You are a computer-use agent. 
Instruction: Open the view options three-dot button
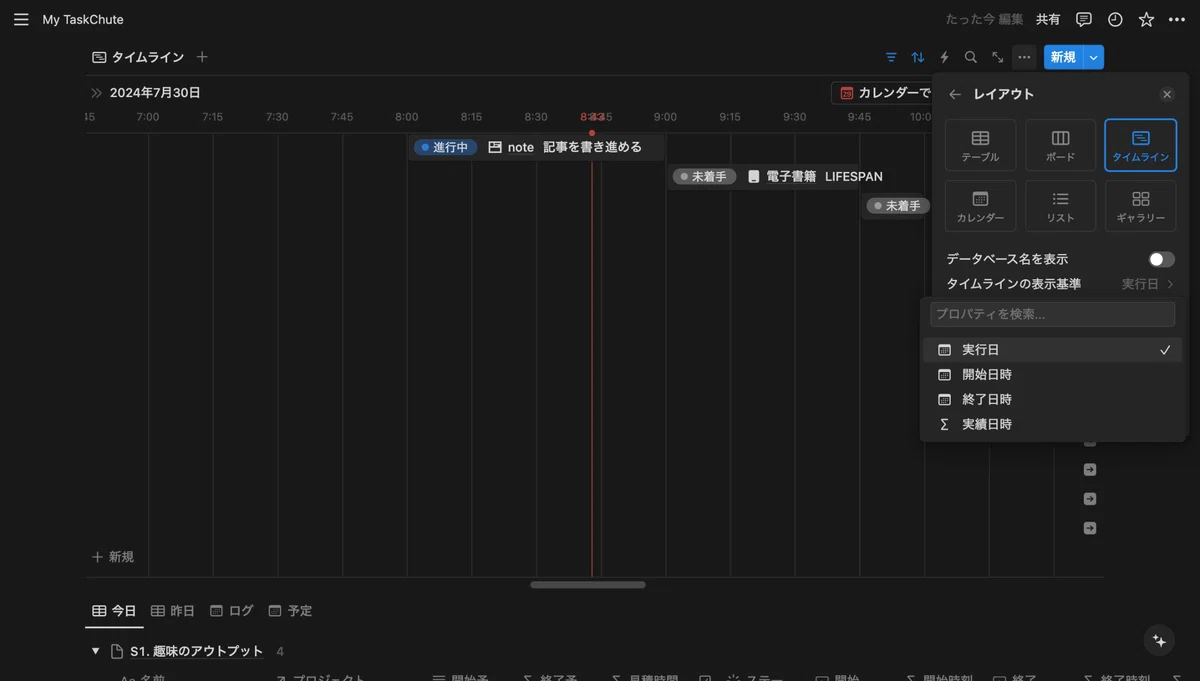[1024, 57]
